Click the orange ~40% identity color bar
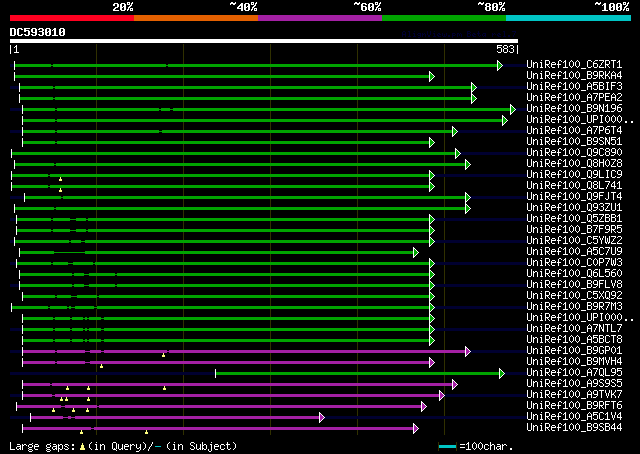 point(196,18)
